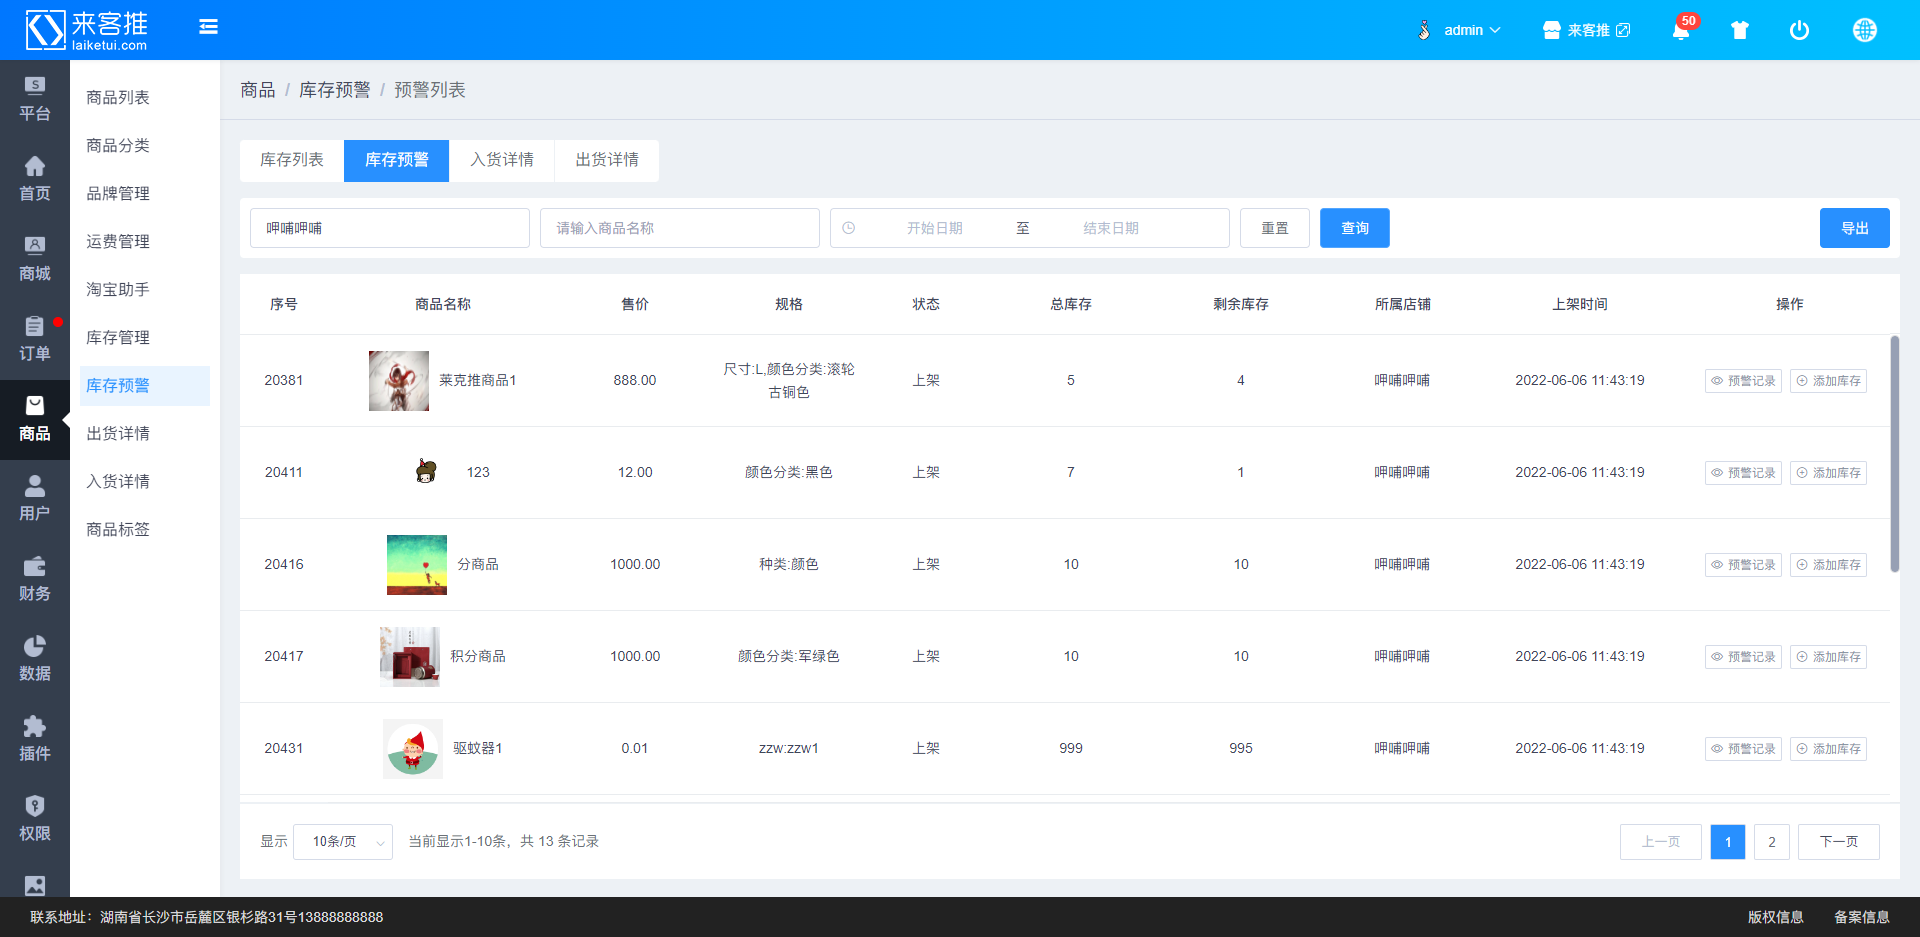
Task: Open the 权限 permissions sidebar section
Action: click(x=35, y=819)
